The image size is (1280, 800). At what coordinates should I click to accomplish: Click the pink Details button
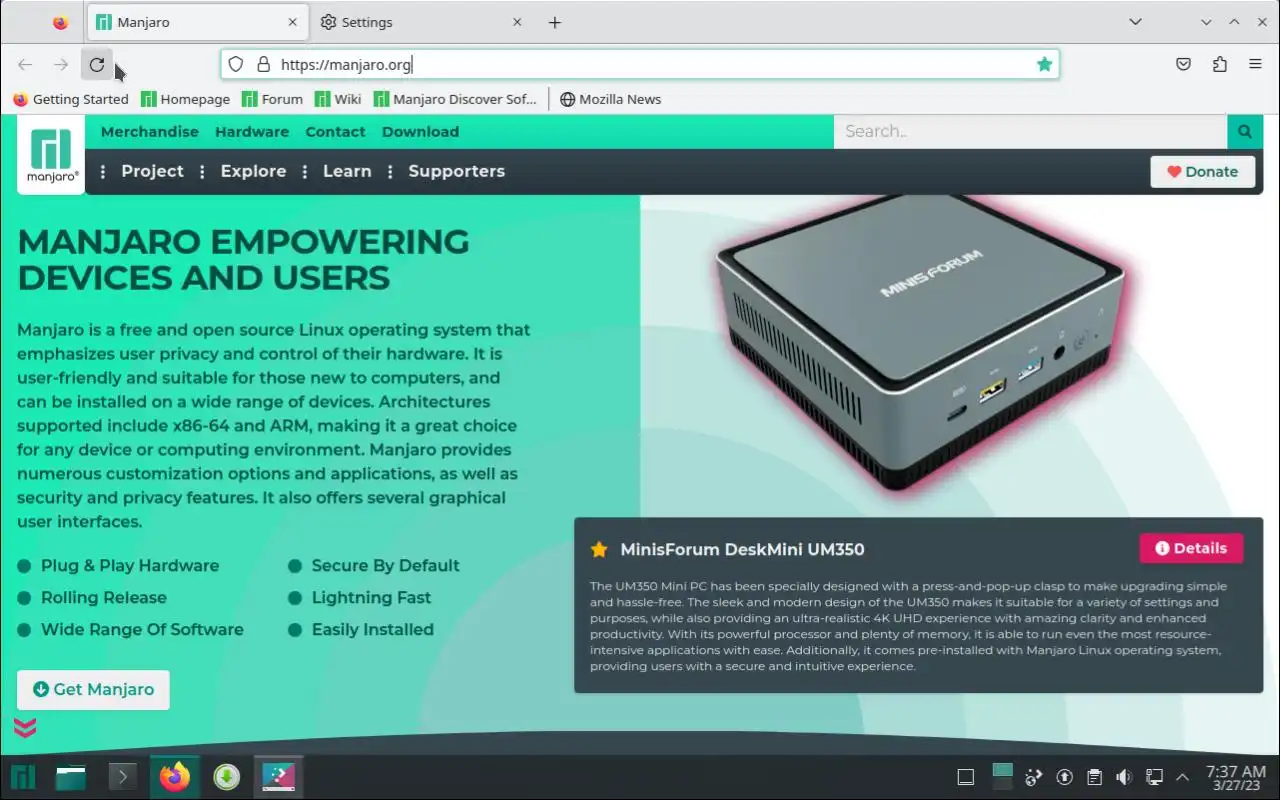1191,548
